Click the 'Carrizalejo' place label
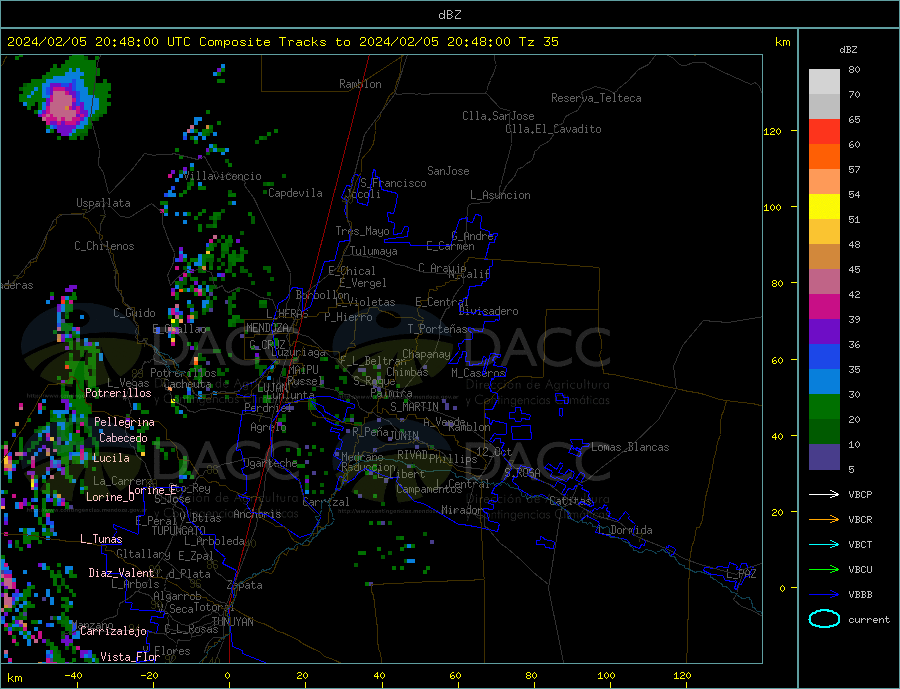 point(113,632)
